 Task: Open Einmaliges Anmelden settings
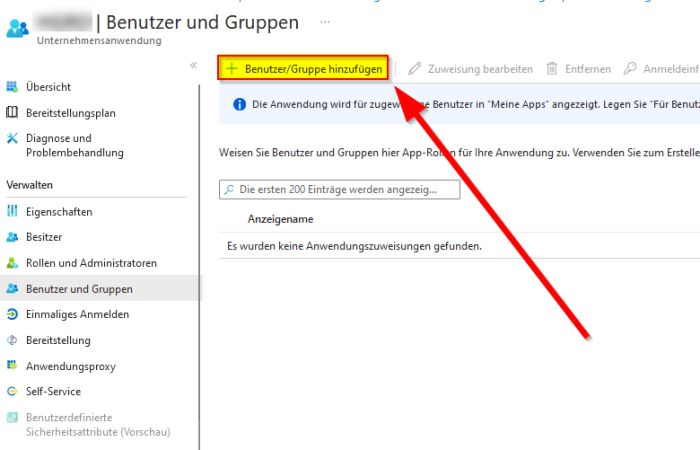coord(78,315)
